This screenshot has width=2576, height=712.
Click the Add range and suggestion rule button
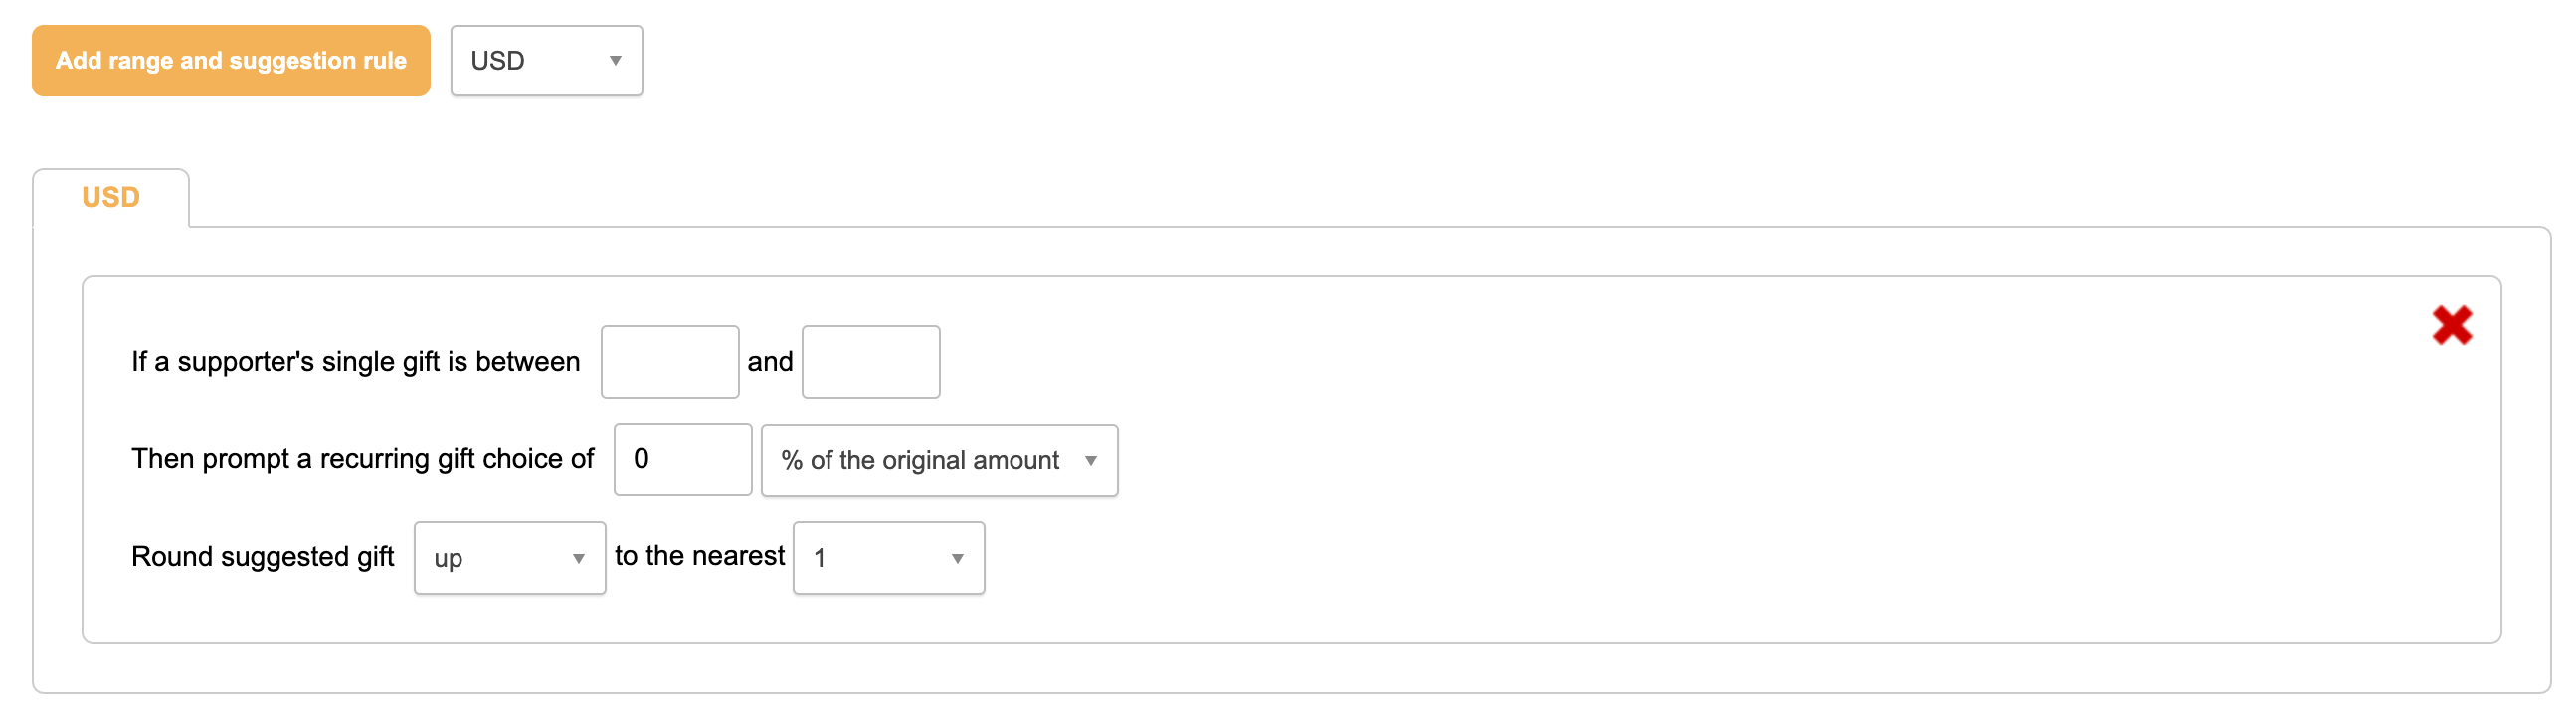pyautogui.click(x=231, y=61)
